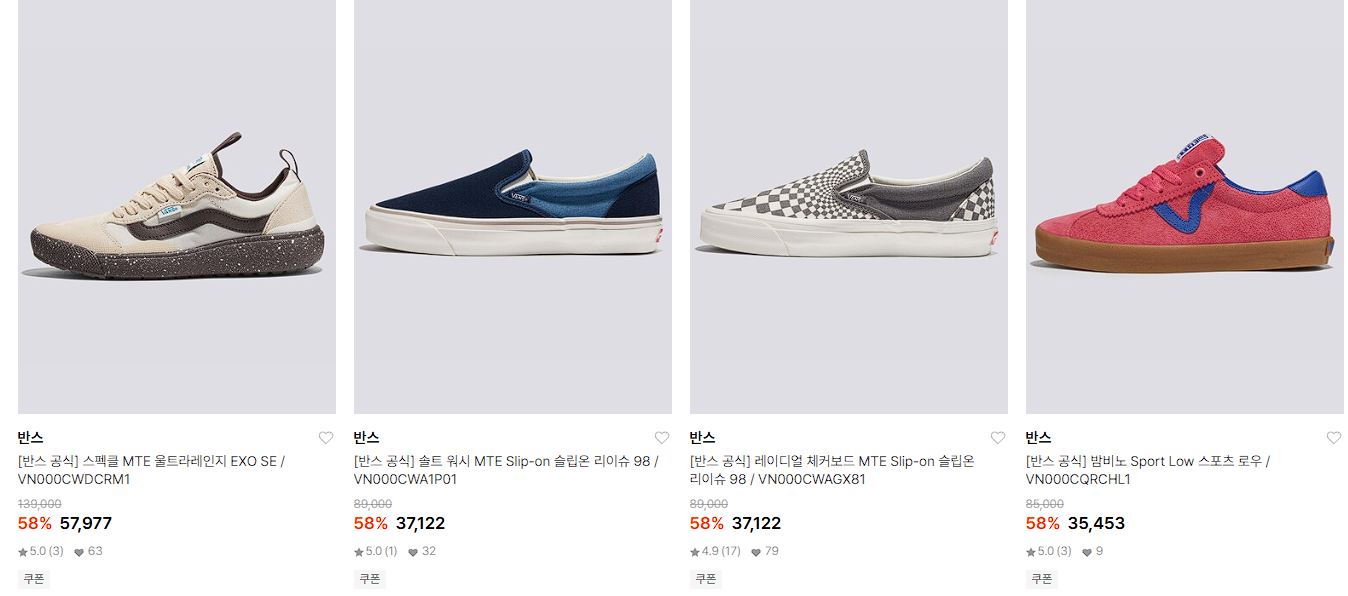Click the like-count heart showing 63
Image resolution: width=1348 pixels, height=596 pixels.
pos(79,552)
